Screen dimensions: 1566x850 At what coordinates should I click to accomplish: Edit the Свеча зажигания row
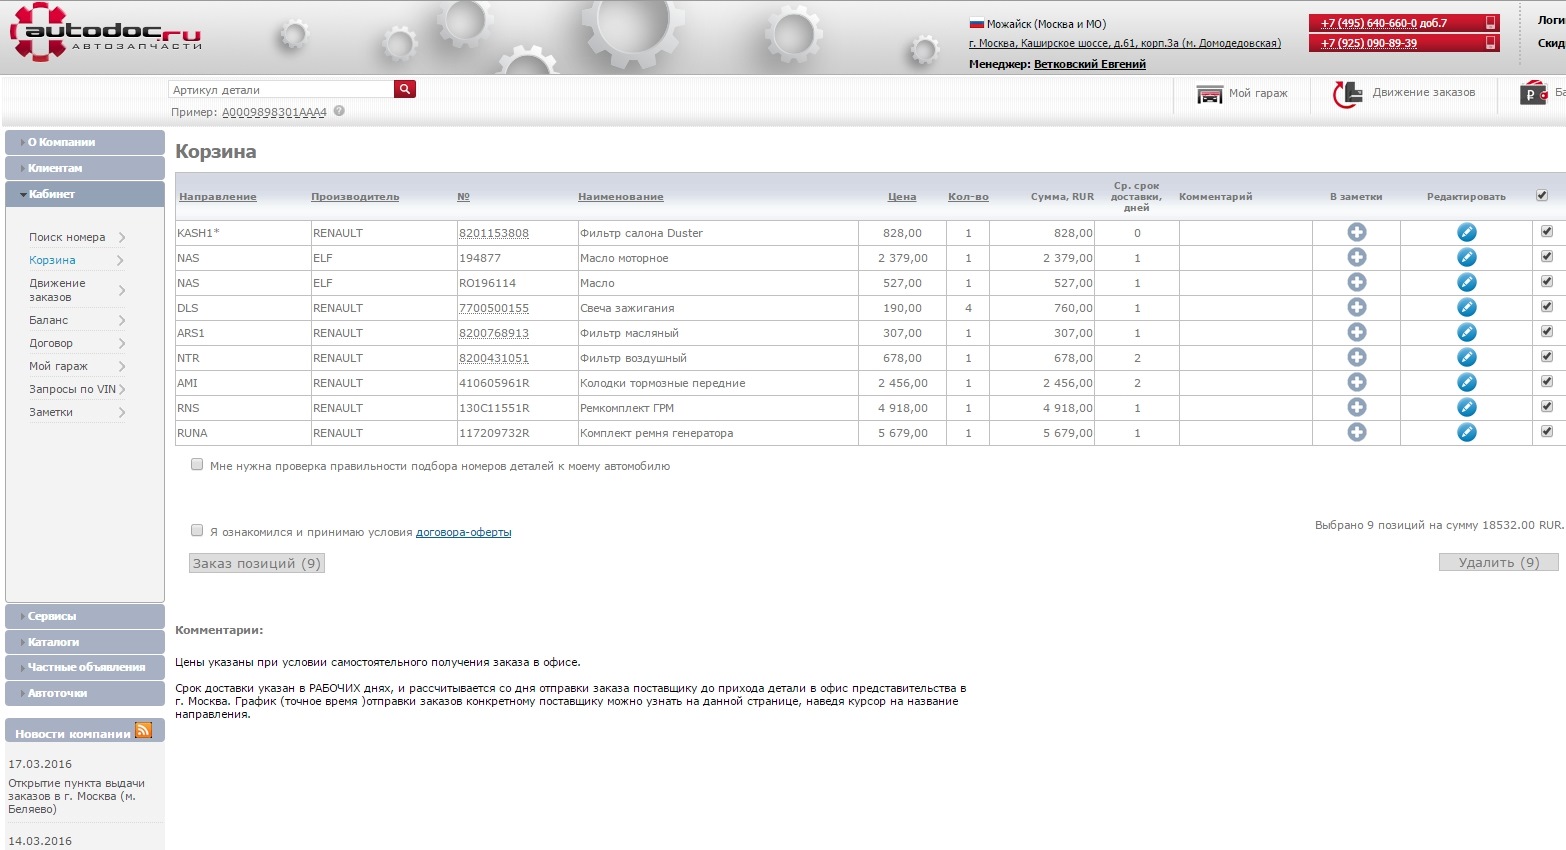(1466, 307)
